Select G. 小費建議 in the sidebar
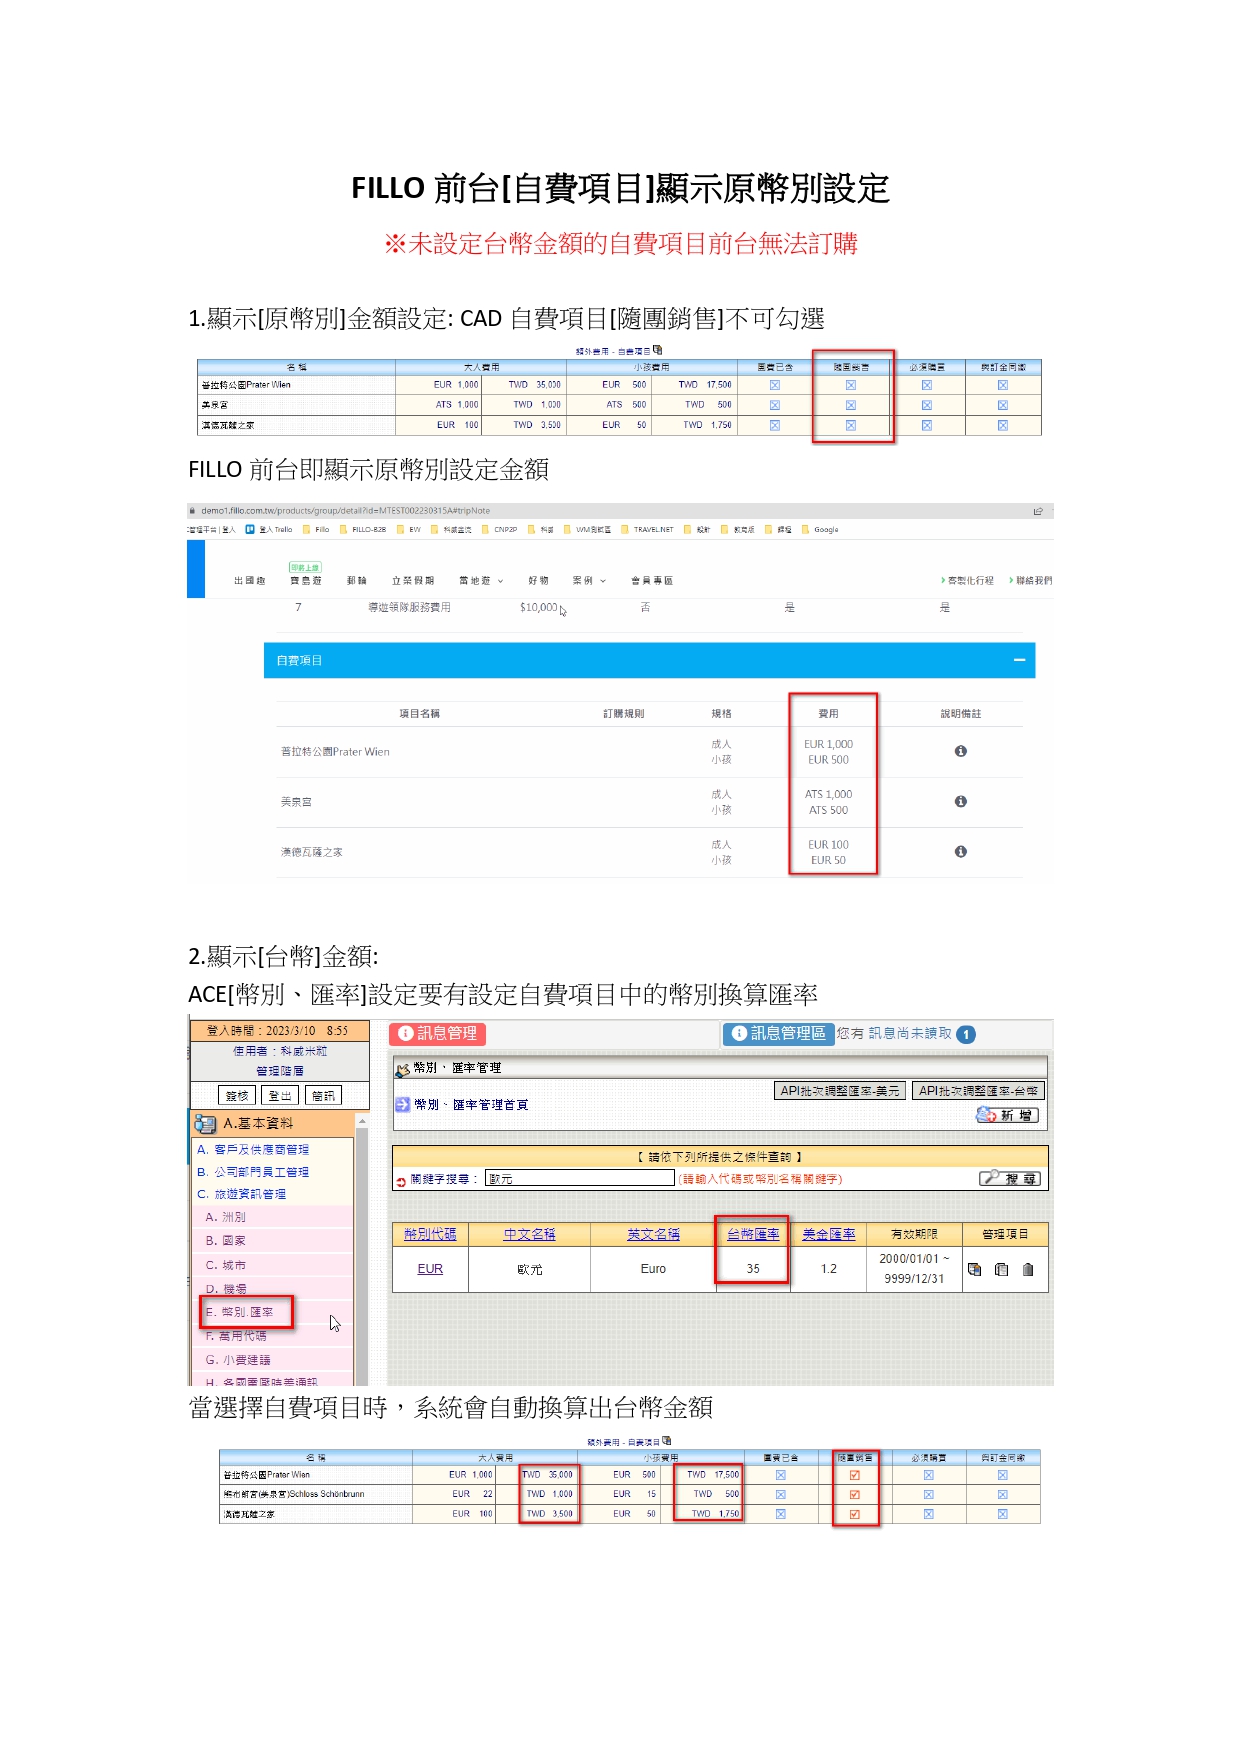 click(x=238, y=1360)
